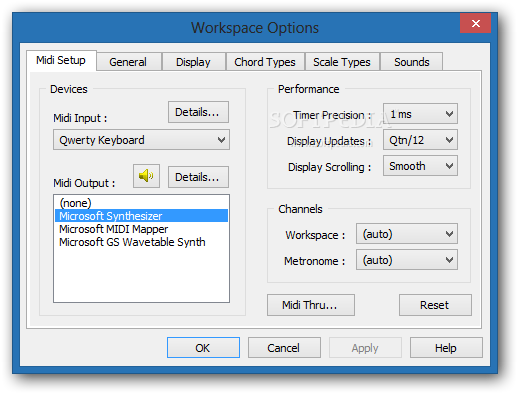Viewport: 518px width, 394px height.
Task: Open Midi Input Details button
Action: pyautogui.click(x=198, y=112)
